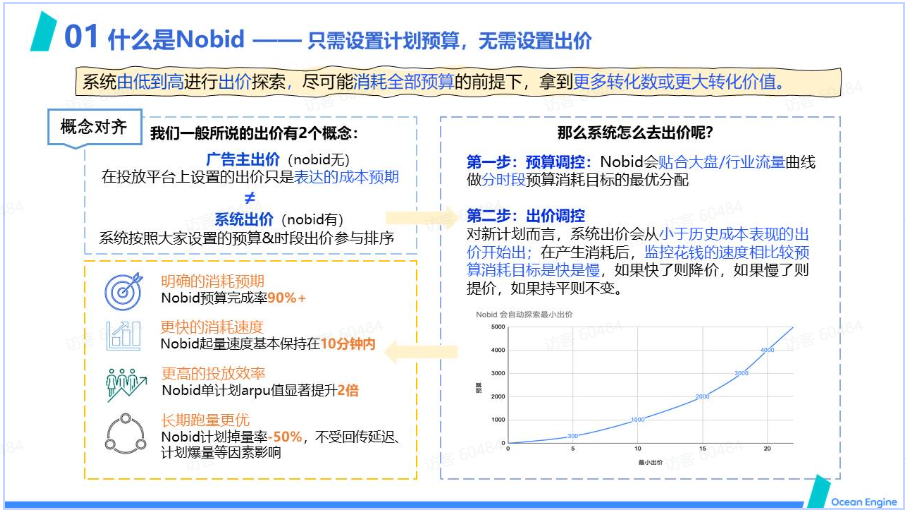This screenshot has height=512, width=906.
Task: Click the 广告主出价 blue heading
Action: 243,160
